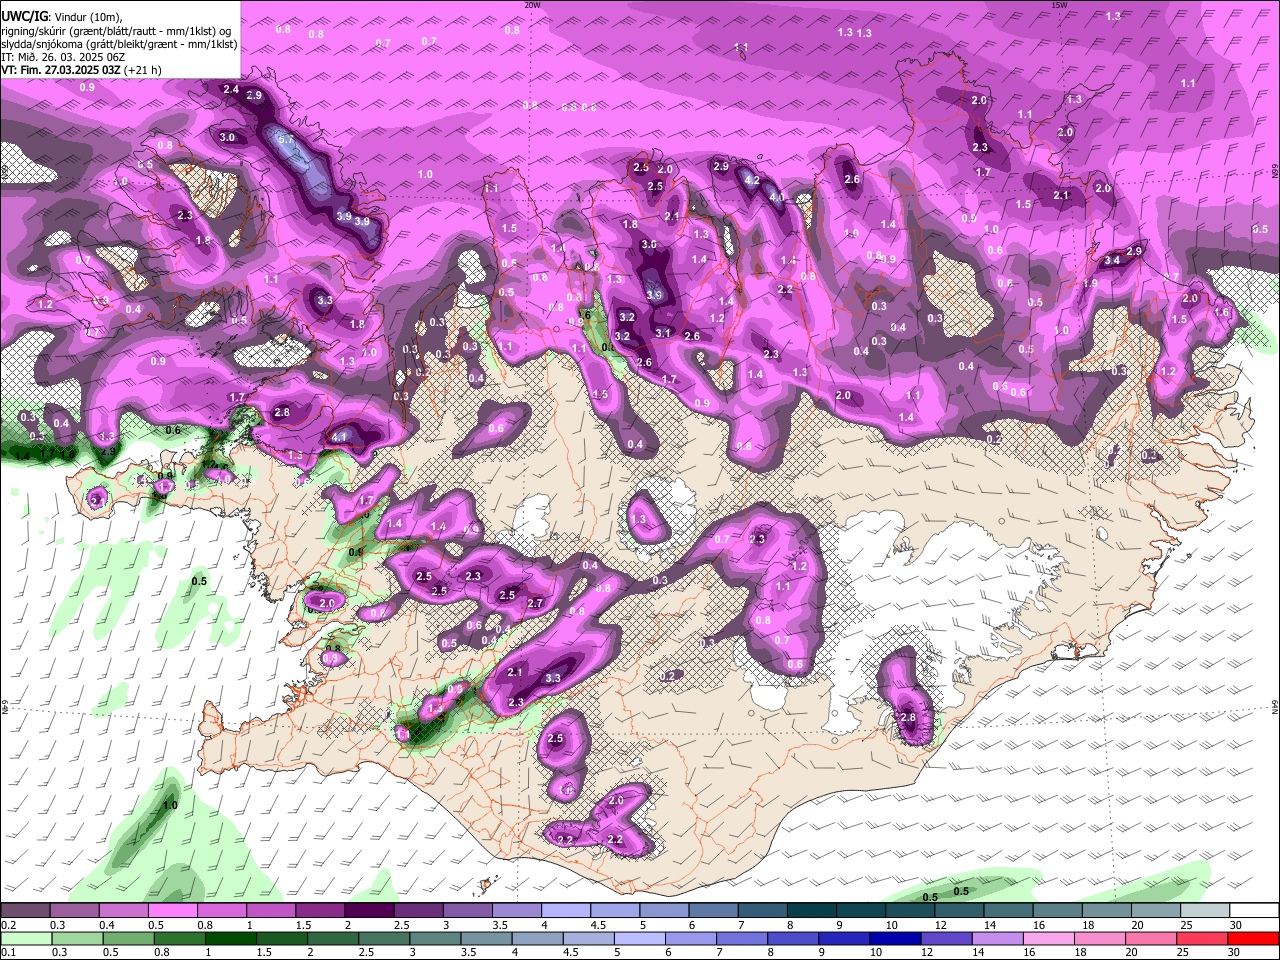The height and width of the screenshot is (960, 1280).
Task: Pick top legend dark teal swatch between 9 and 10
Action: pyautogui.click(x=862, y=911)
